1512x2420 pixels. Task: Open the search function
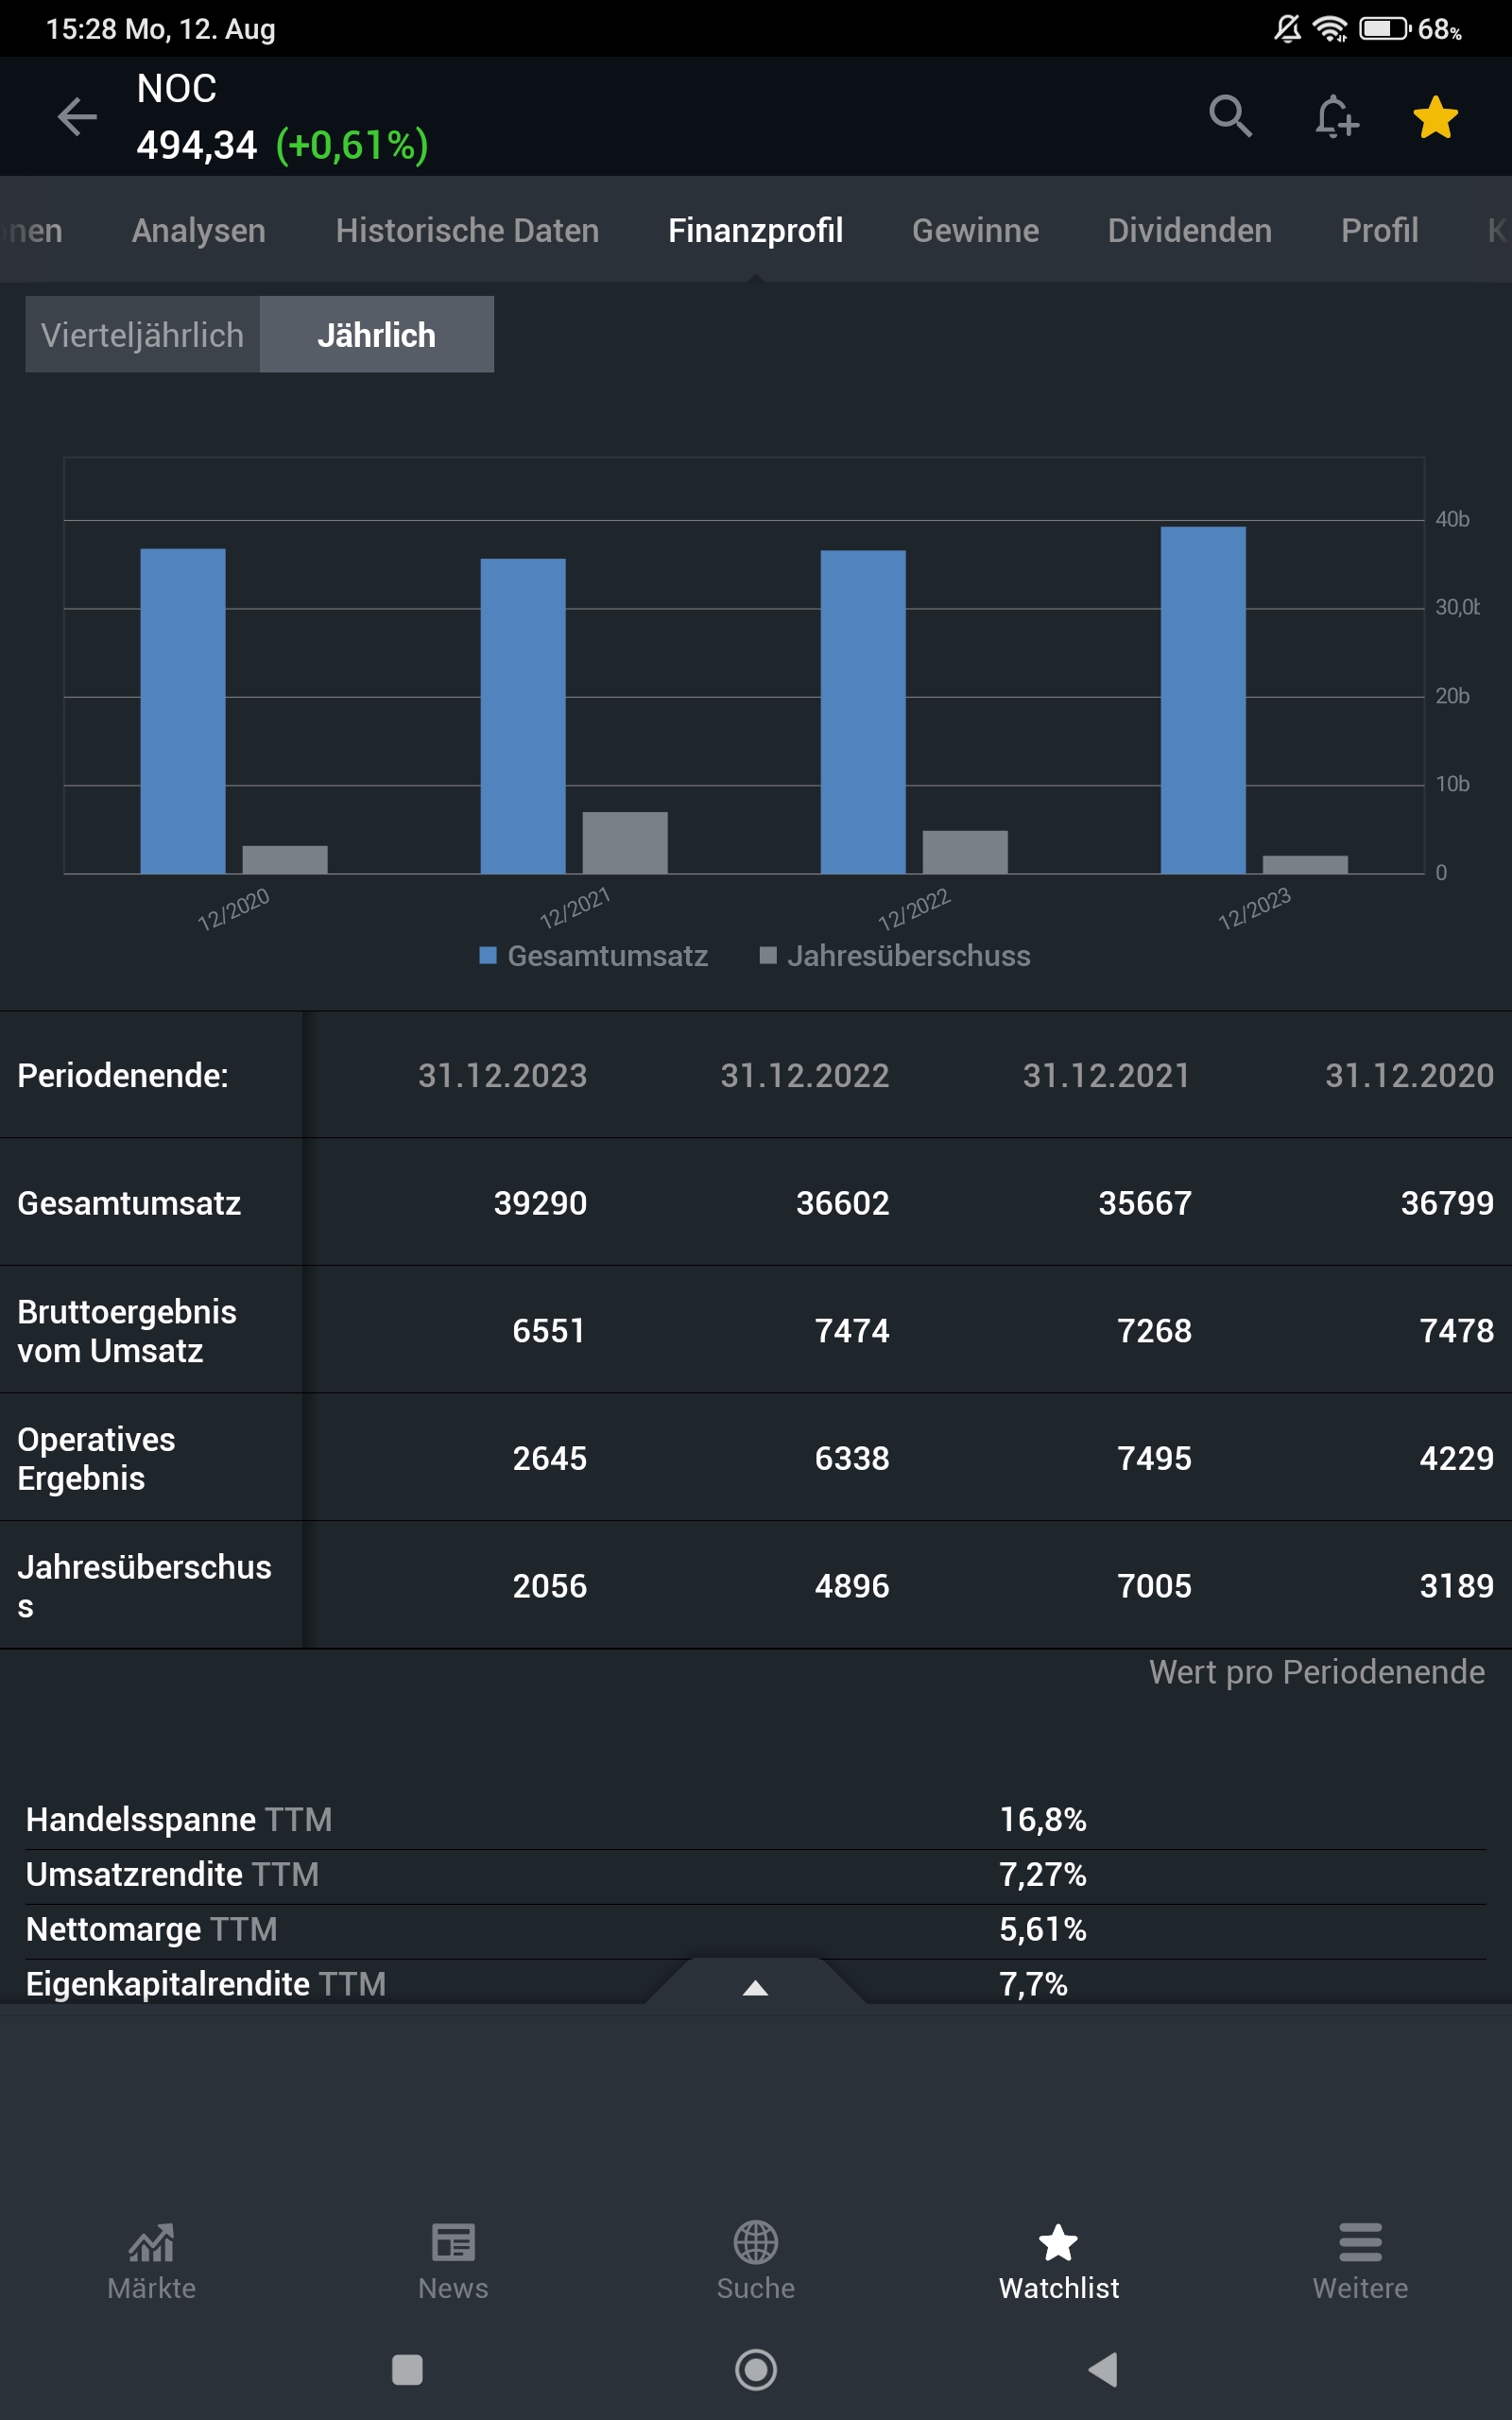coord(1231,116)
